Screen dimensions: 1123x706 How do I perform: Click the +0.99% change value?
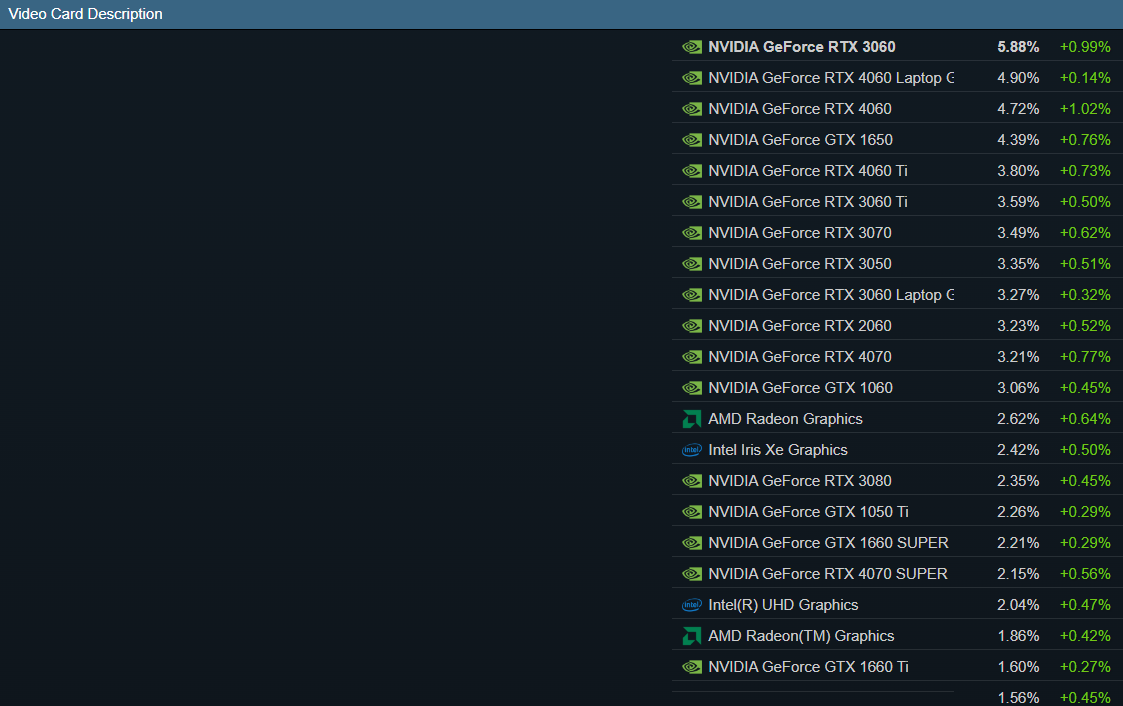[x=1085, y=47]
